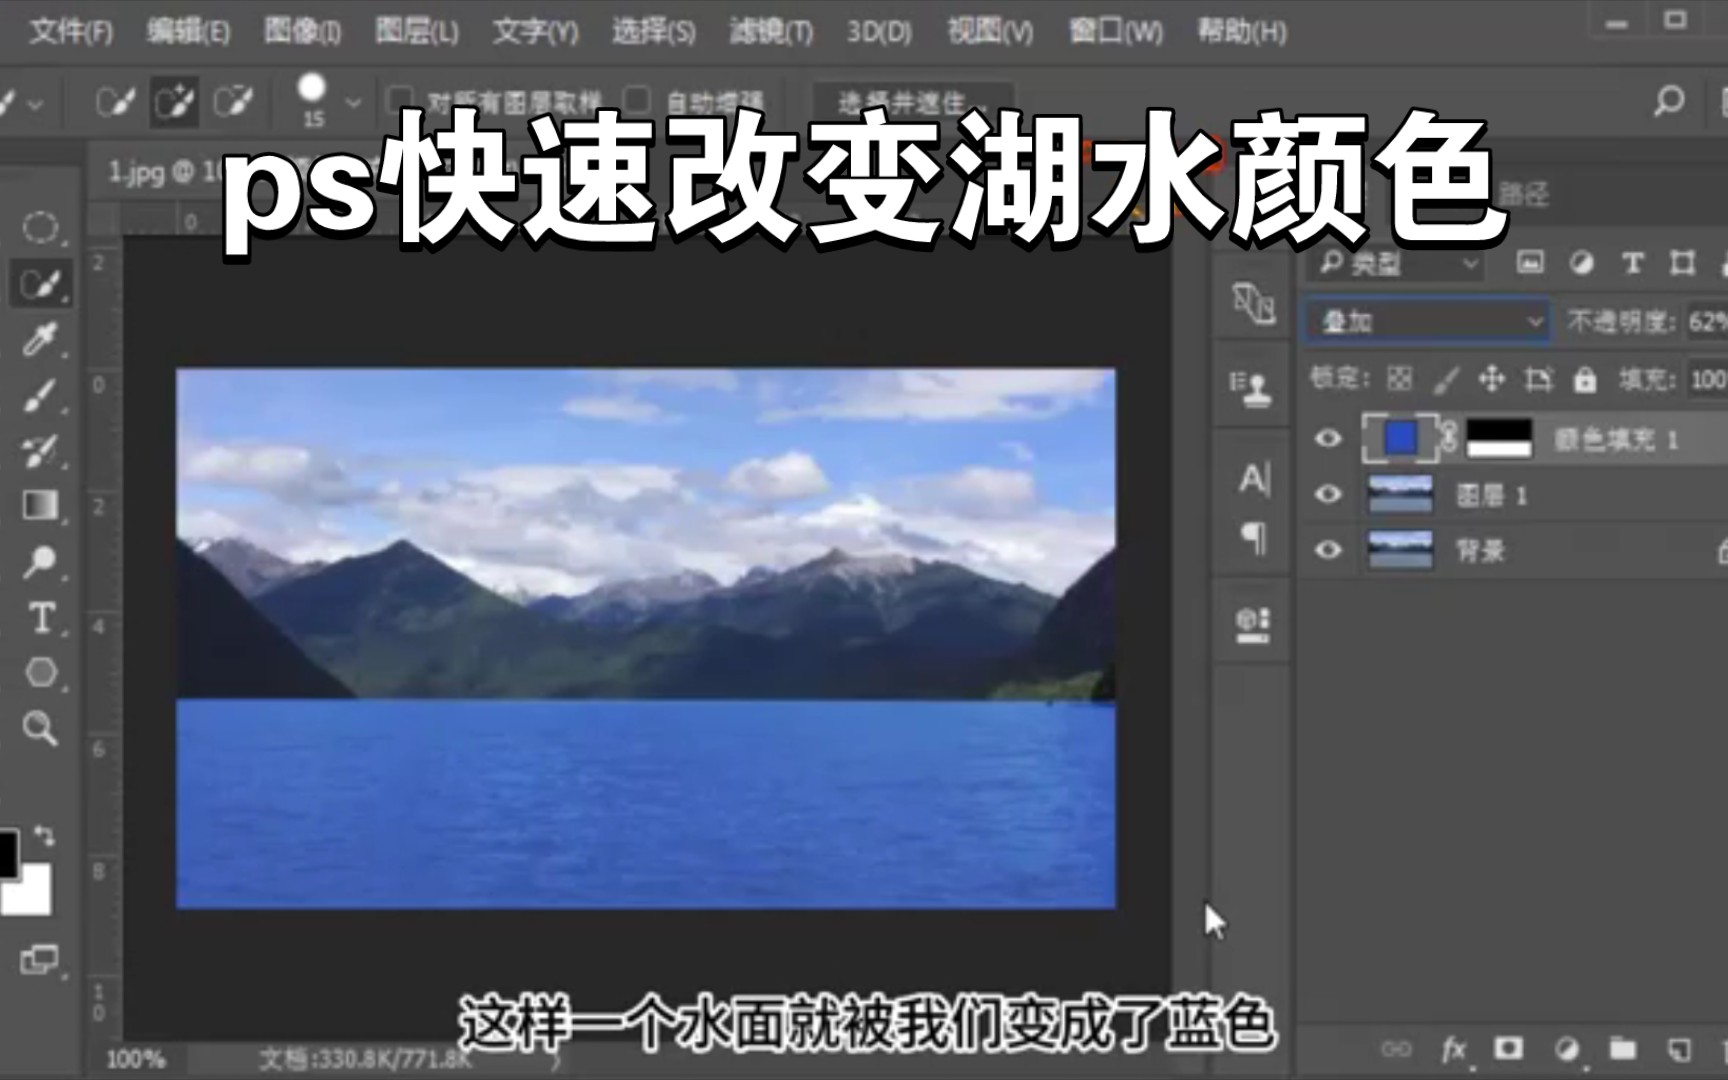
Task: Lock layer position
Action: click(x=1492, y=378)
